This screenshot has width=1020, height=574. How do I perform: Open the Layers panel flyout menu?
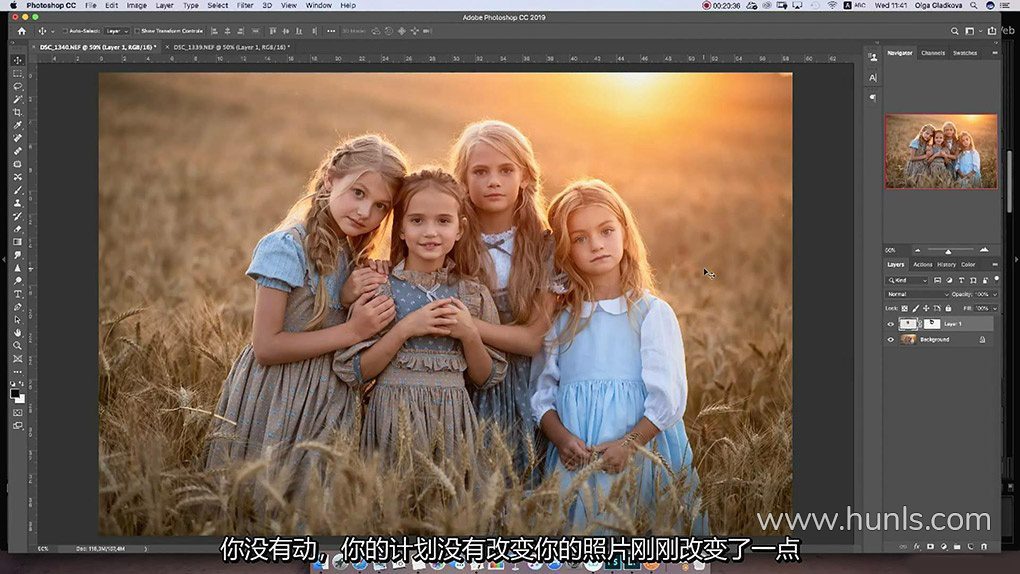(x=995, y=265)
